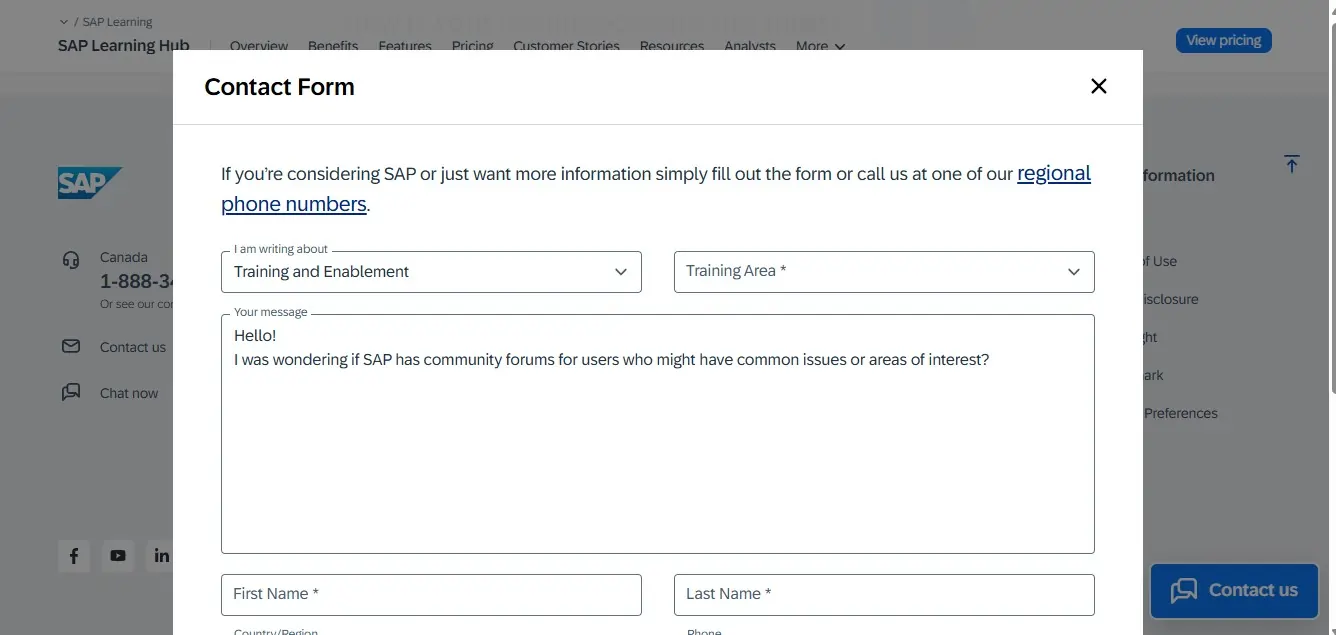
Task: Open the YouTube social icon
Action: [118, 556]
